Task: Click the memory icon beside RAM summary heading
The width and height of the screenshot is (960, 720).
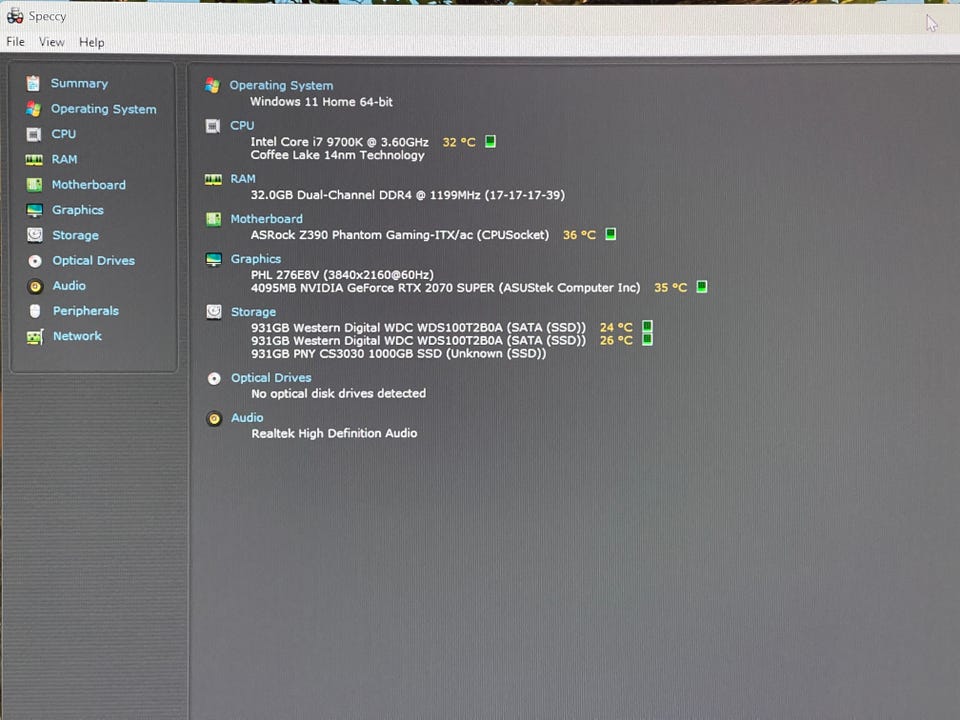Action: 213,179
